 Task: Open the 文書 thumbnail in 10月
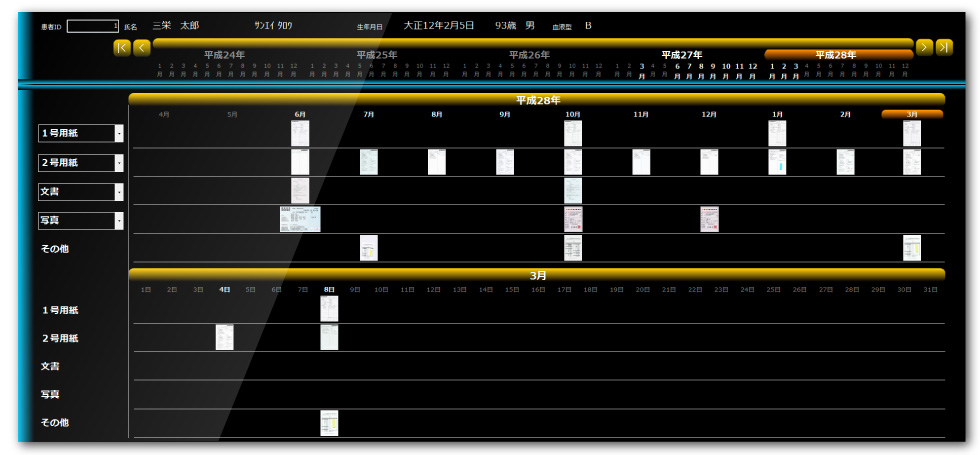click(x=572, y=191)
